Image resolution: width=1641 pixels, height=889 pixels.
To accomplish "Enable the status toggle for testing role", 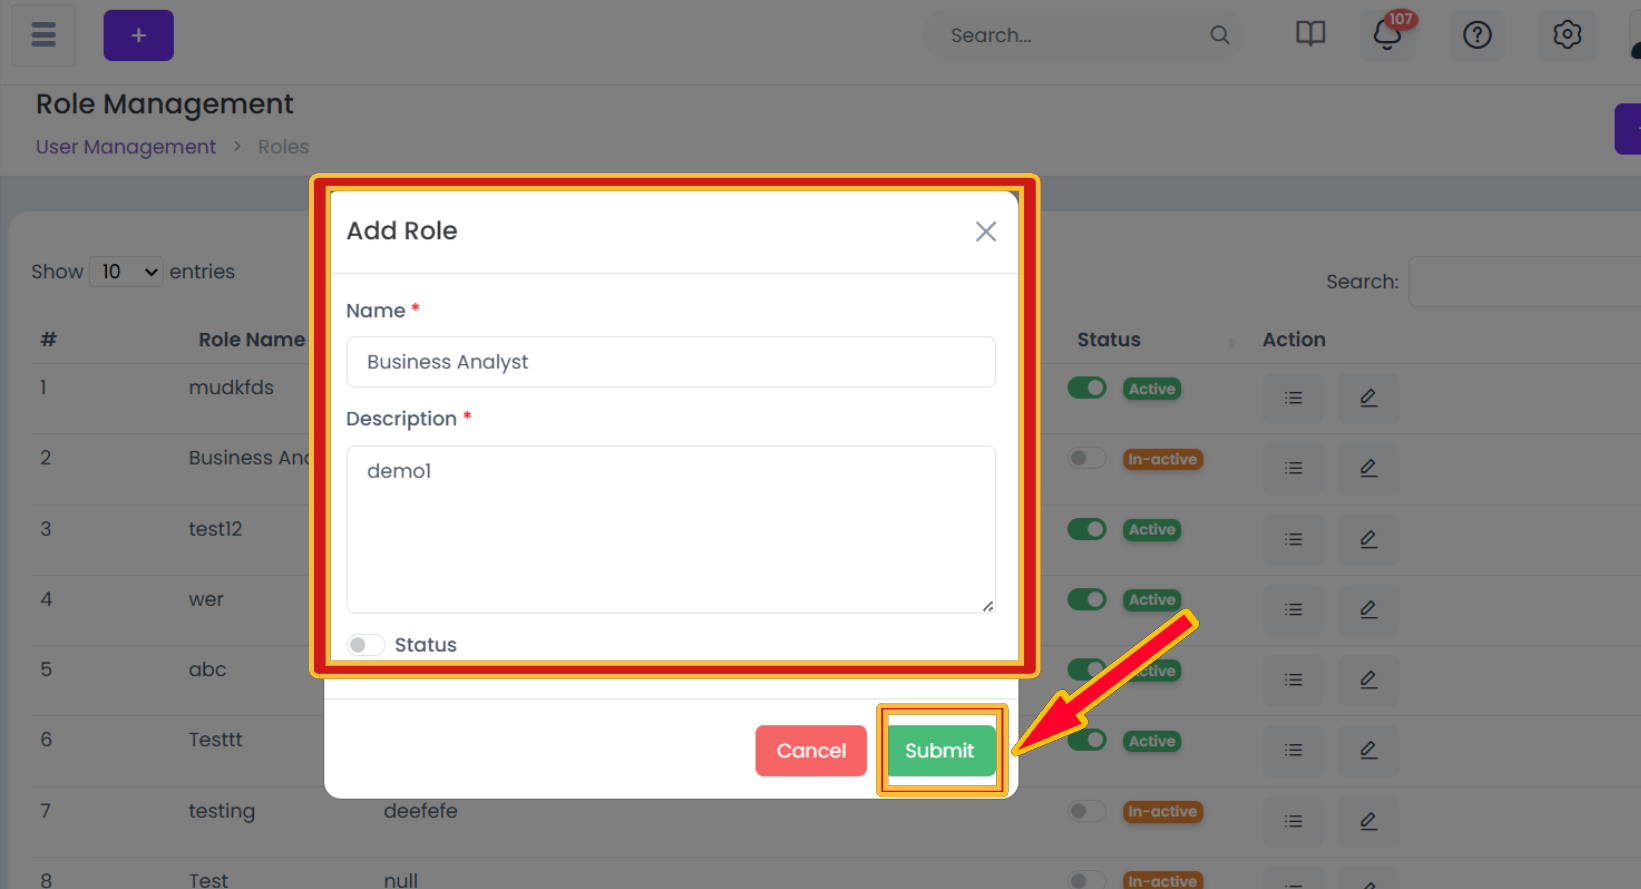I will (x=1087, y=811).
